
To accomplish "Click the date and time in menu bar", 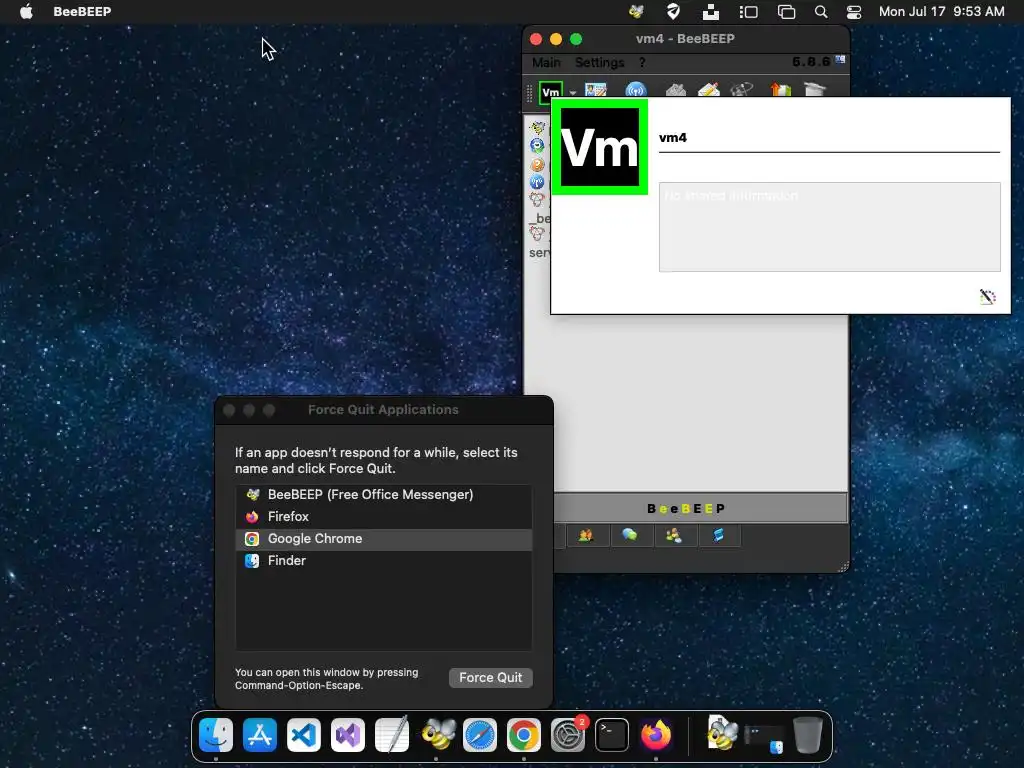I will [x=941, y=12].
